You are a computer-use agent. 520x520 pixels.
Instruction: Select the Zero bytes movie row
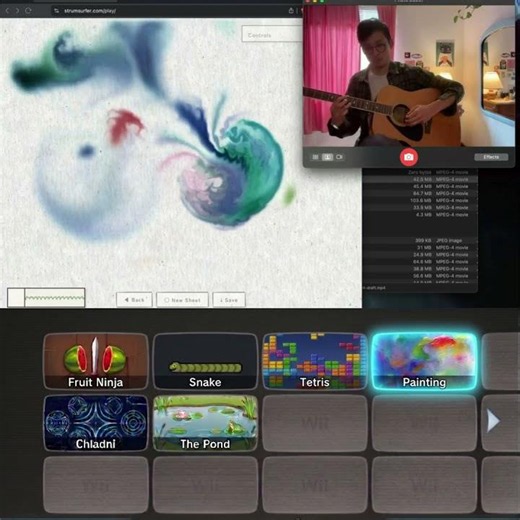420,172
